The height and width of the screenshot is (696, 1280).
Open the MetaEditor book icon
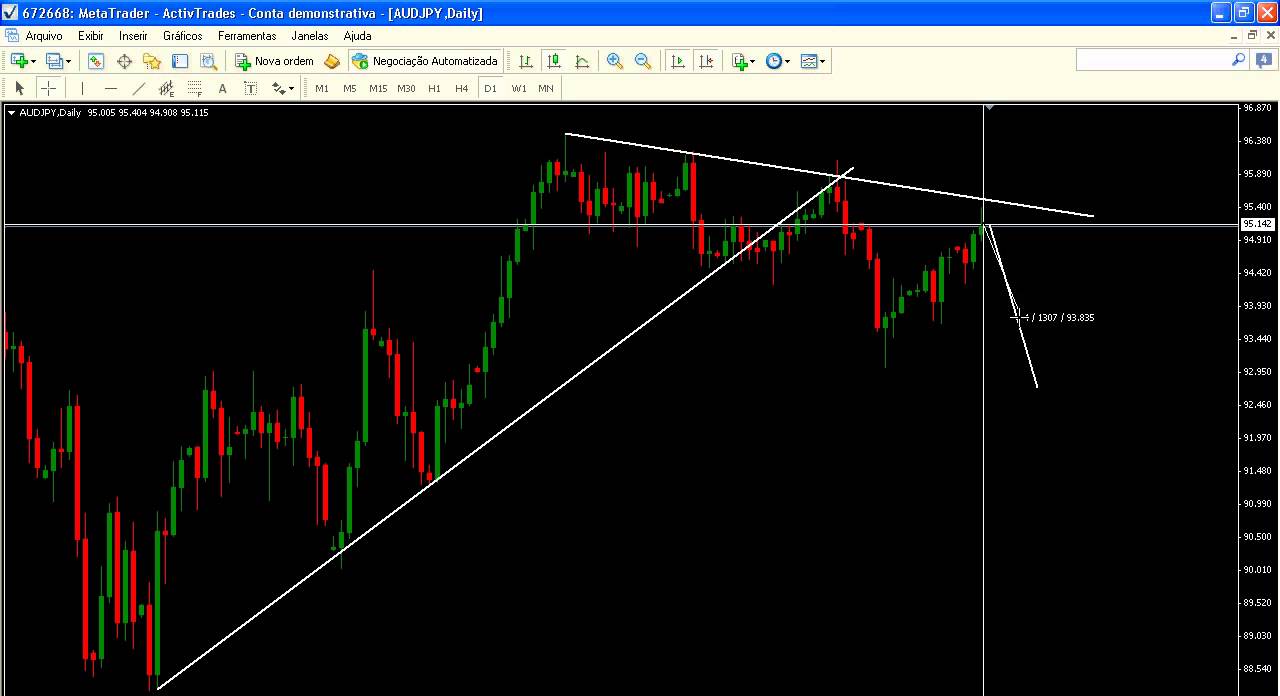coord(332,61)
